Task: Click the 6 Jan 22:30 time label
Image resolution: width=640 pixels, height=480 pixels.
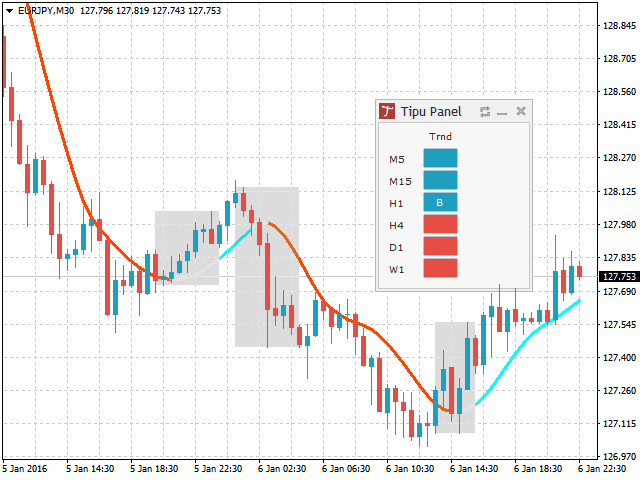Action: (609, 467)
